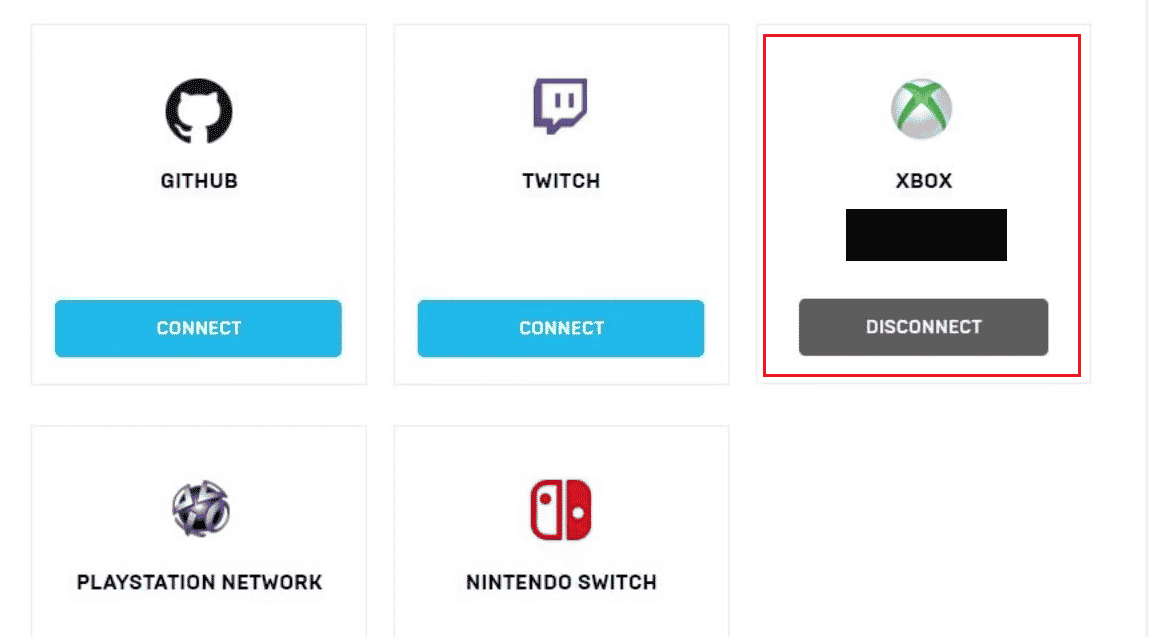Screen dimensions: 1149x637
Task: Click the blacked-out Xbox username
Action: click(926, 235)
